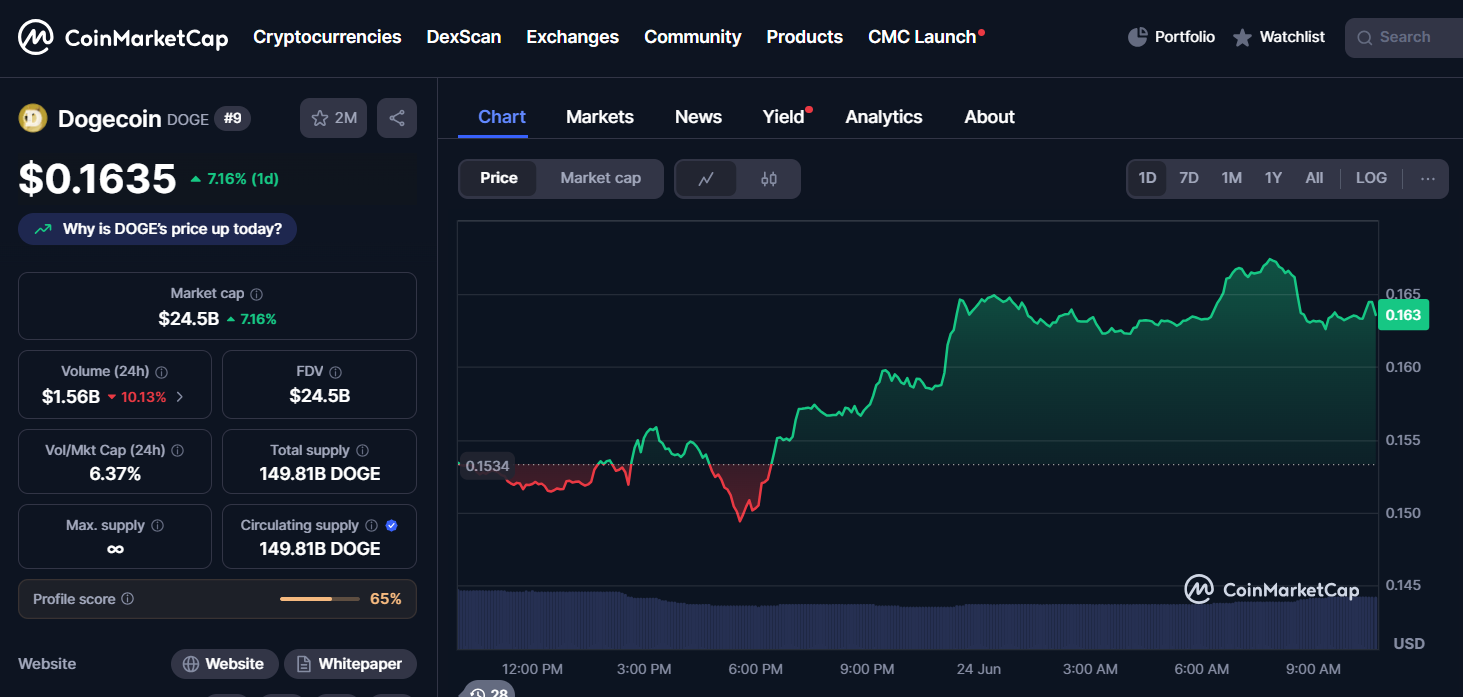Screen dimensions: 1463x697
Task: Click Max. supply info icon
Action: point(157,526)
